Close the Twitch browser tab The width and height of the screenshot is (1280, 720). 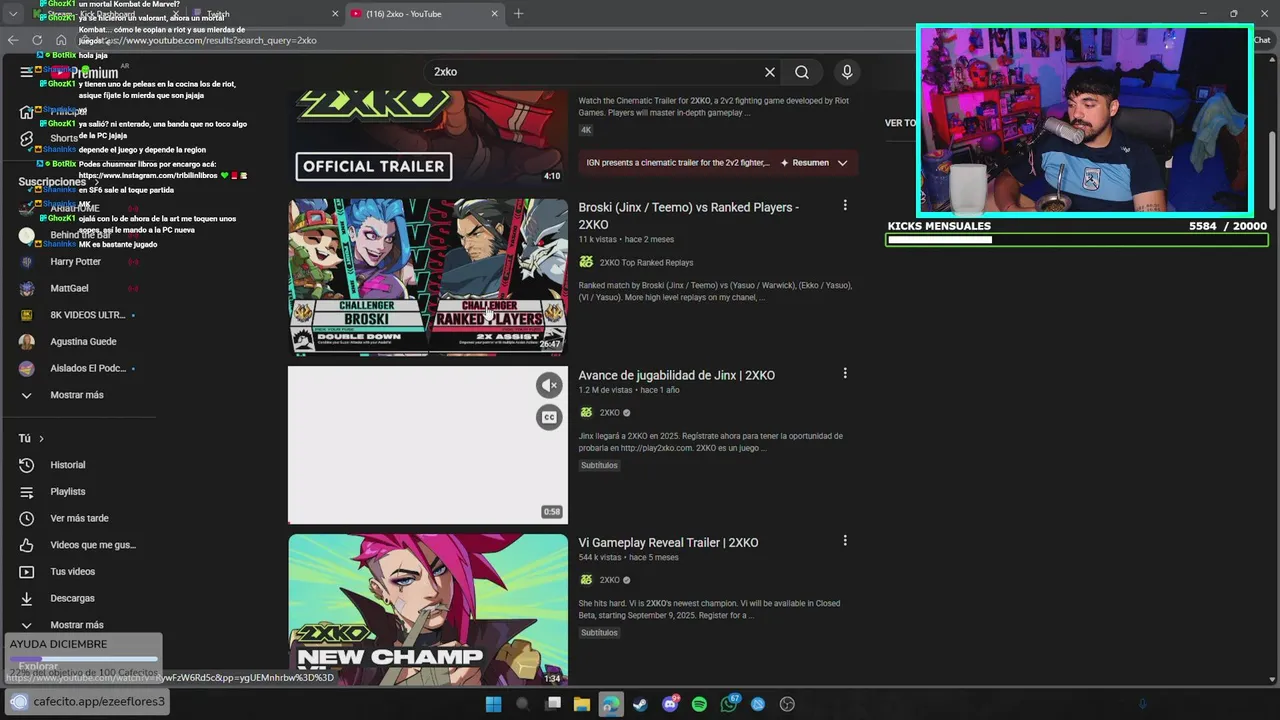[335, 14]
